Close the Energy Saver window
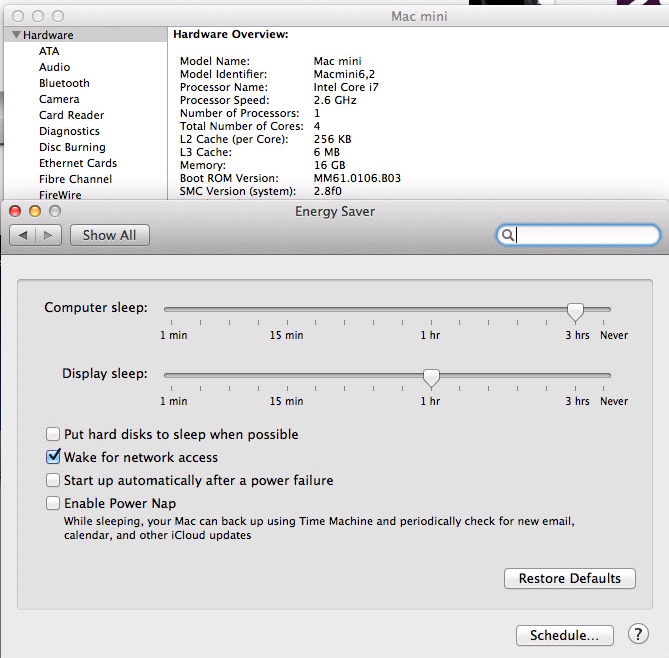 15,211
